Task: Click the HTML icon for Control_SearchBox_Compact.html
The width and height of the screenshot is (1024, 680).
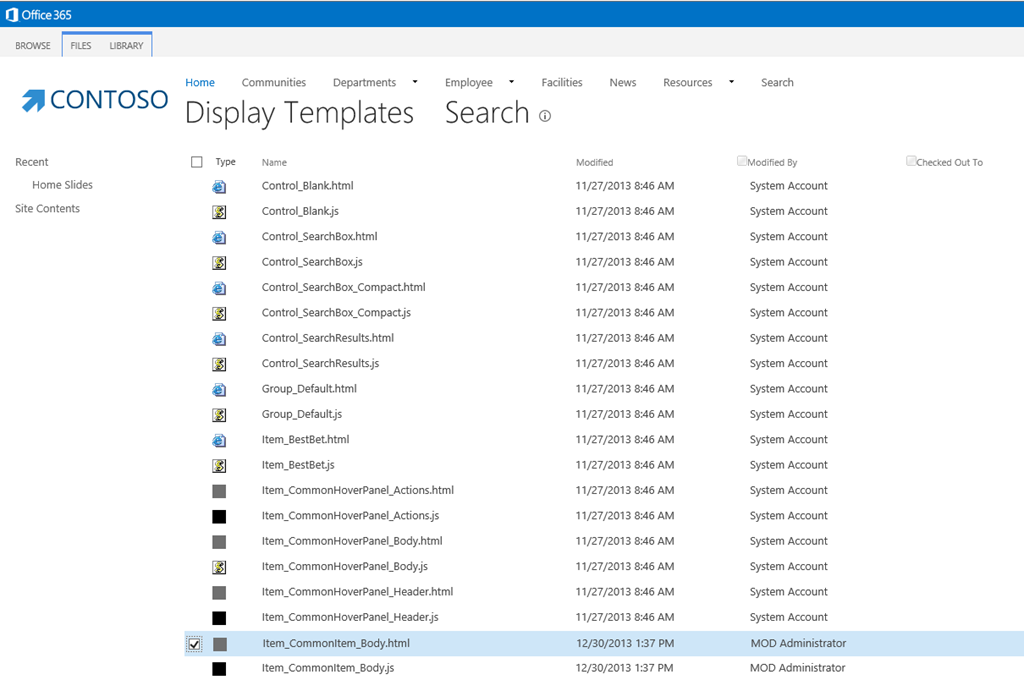Action: 219,288
